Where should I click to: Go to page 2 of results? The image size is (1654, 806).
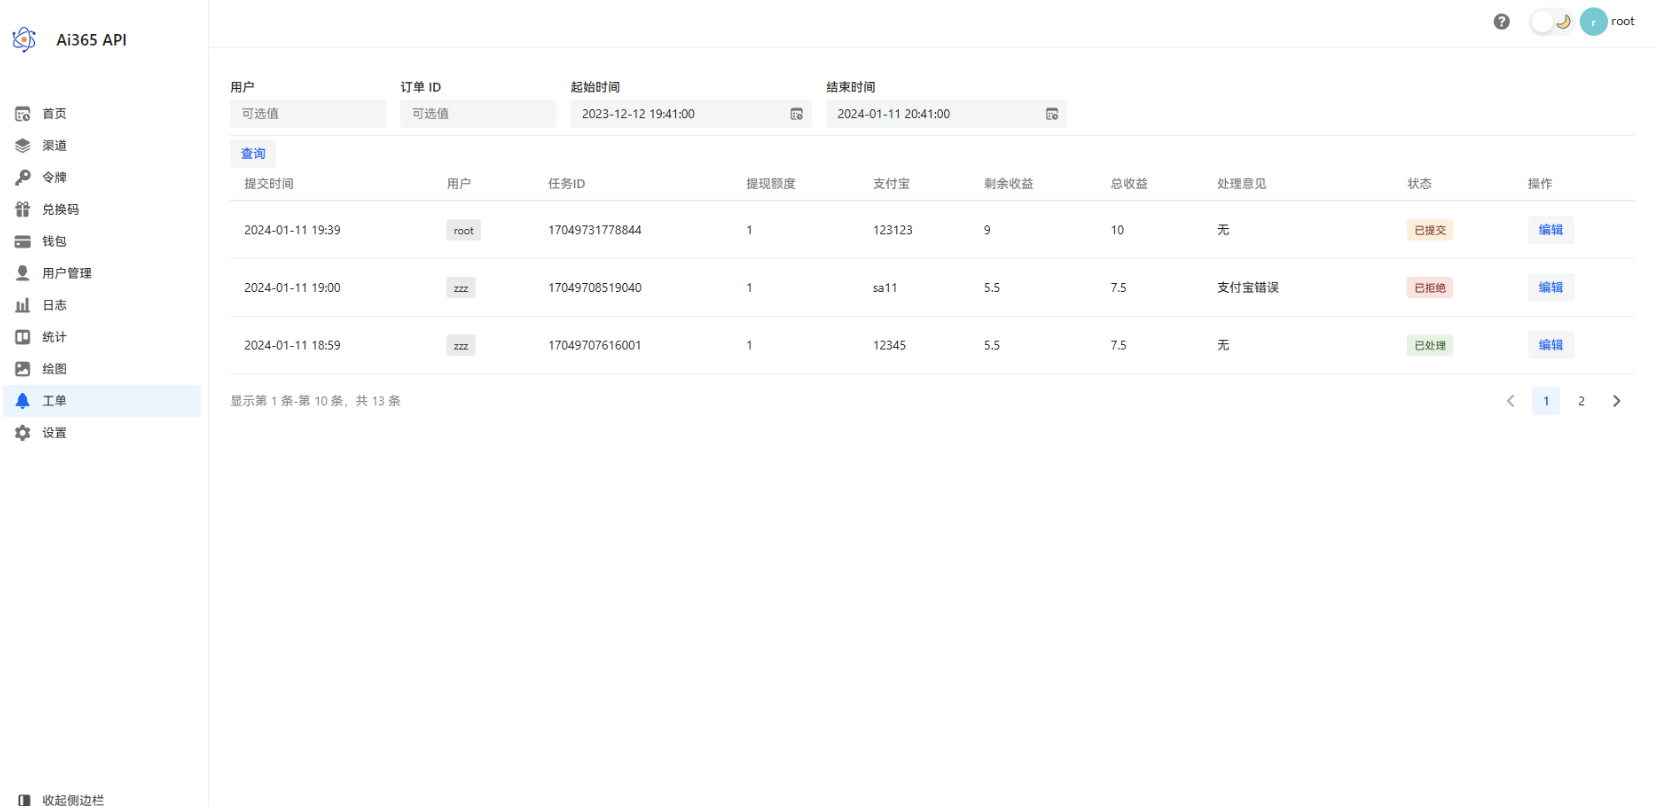pyautogui.click(x=1581, y=401)
